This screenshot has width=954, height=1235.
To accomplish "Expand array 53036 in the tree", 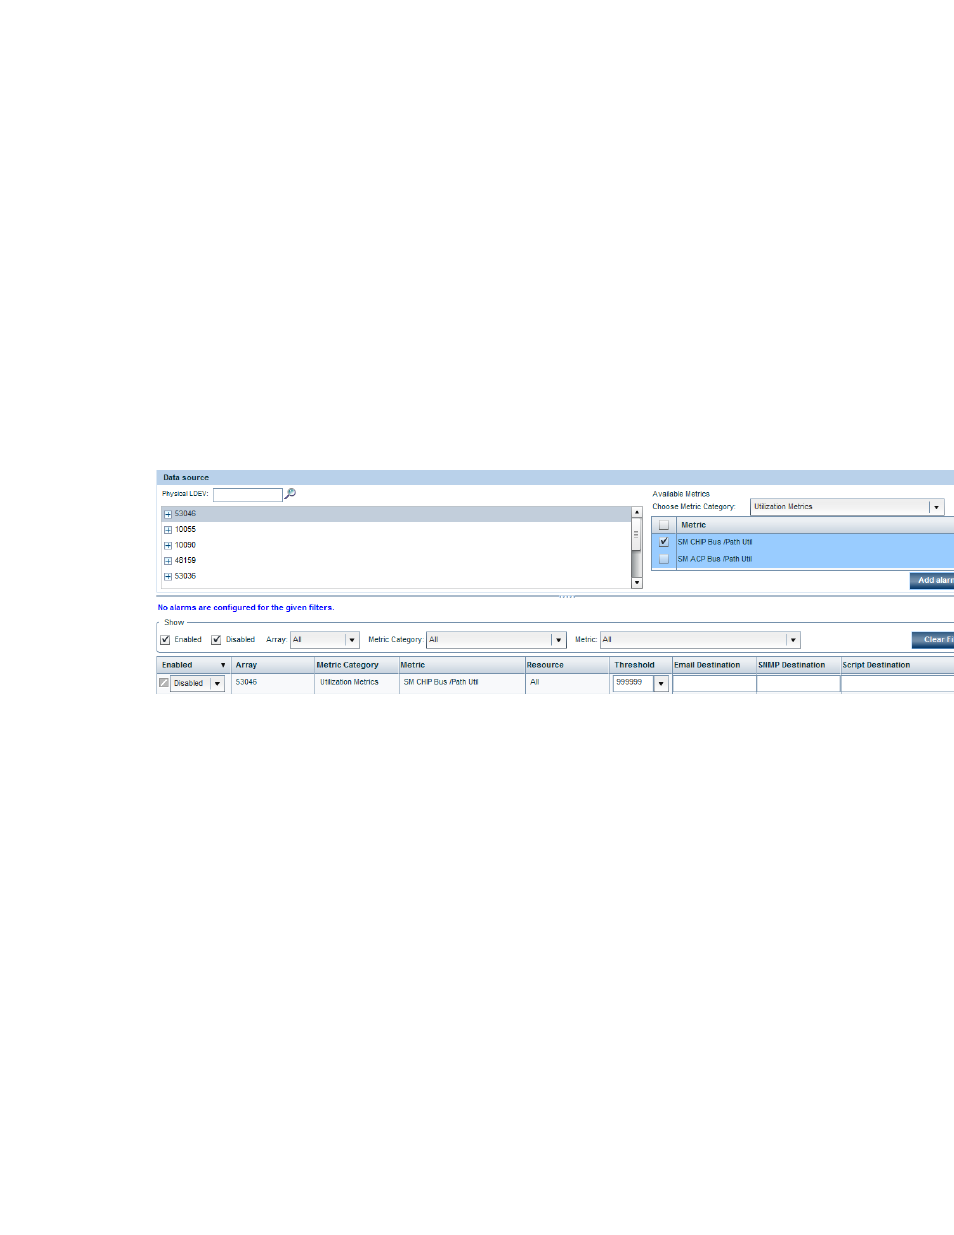I will (168, 577).
